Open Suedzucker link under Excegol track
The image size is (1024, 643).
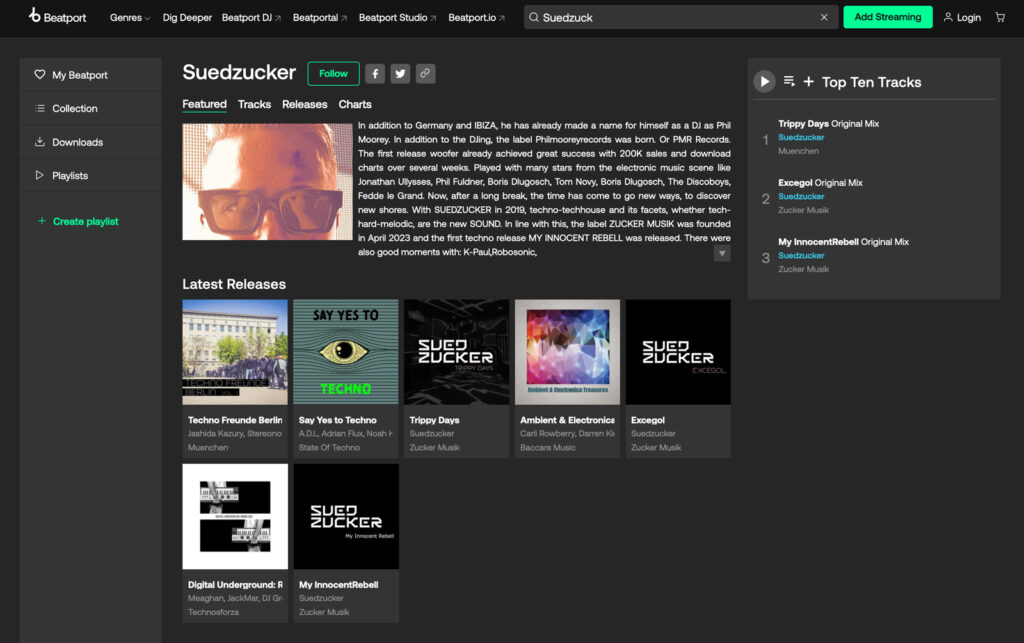(801, 196)
